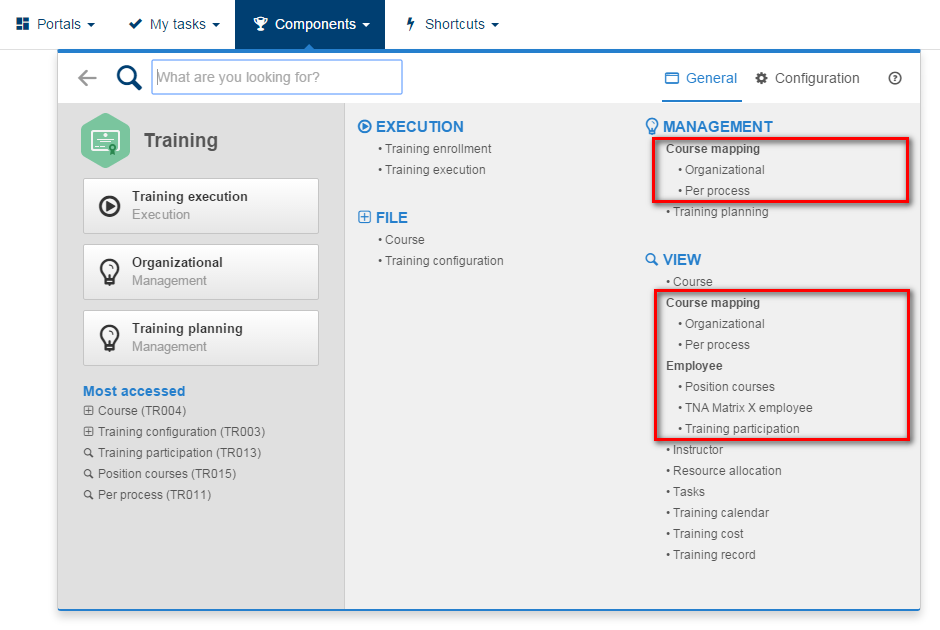Open the Components dropdown menu
This screenshot has height=630, width=940.
pyautogui.click(x=310, y=24)
